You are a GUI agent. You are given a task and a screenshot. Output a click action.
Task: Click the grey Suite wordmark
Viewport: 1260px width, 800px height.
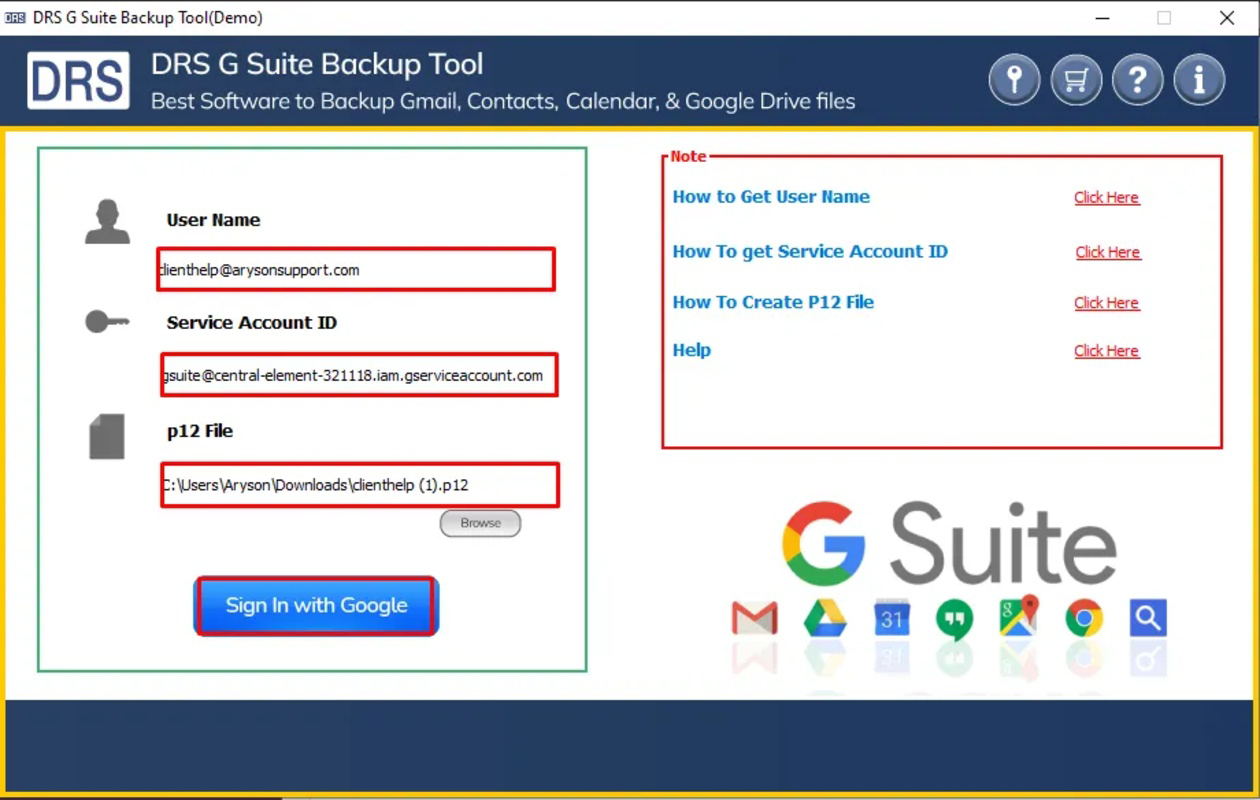tap(1003, 544)
